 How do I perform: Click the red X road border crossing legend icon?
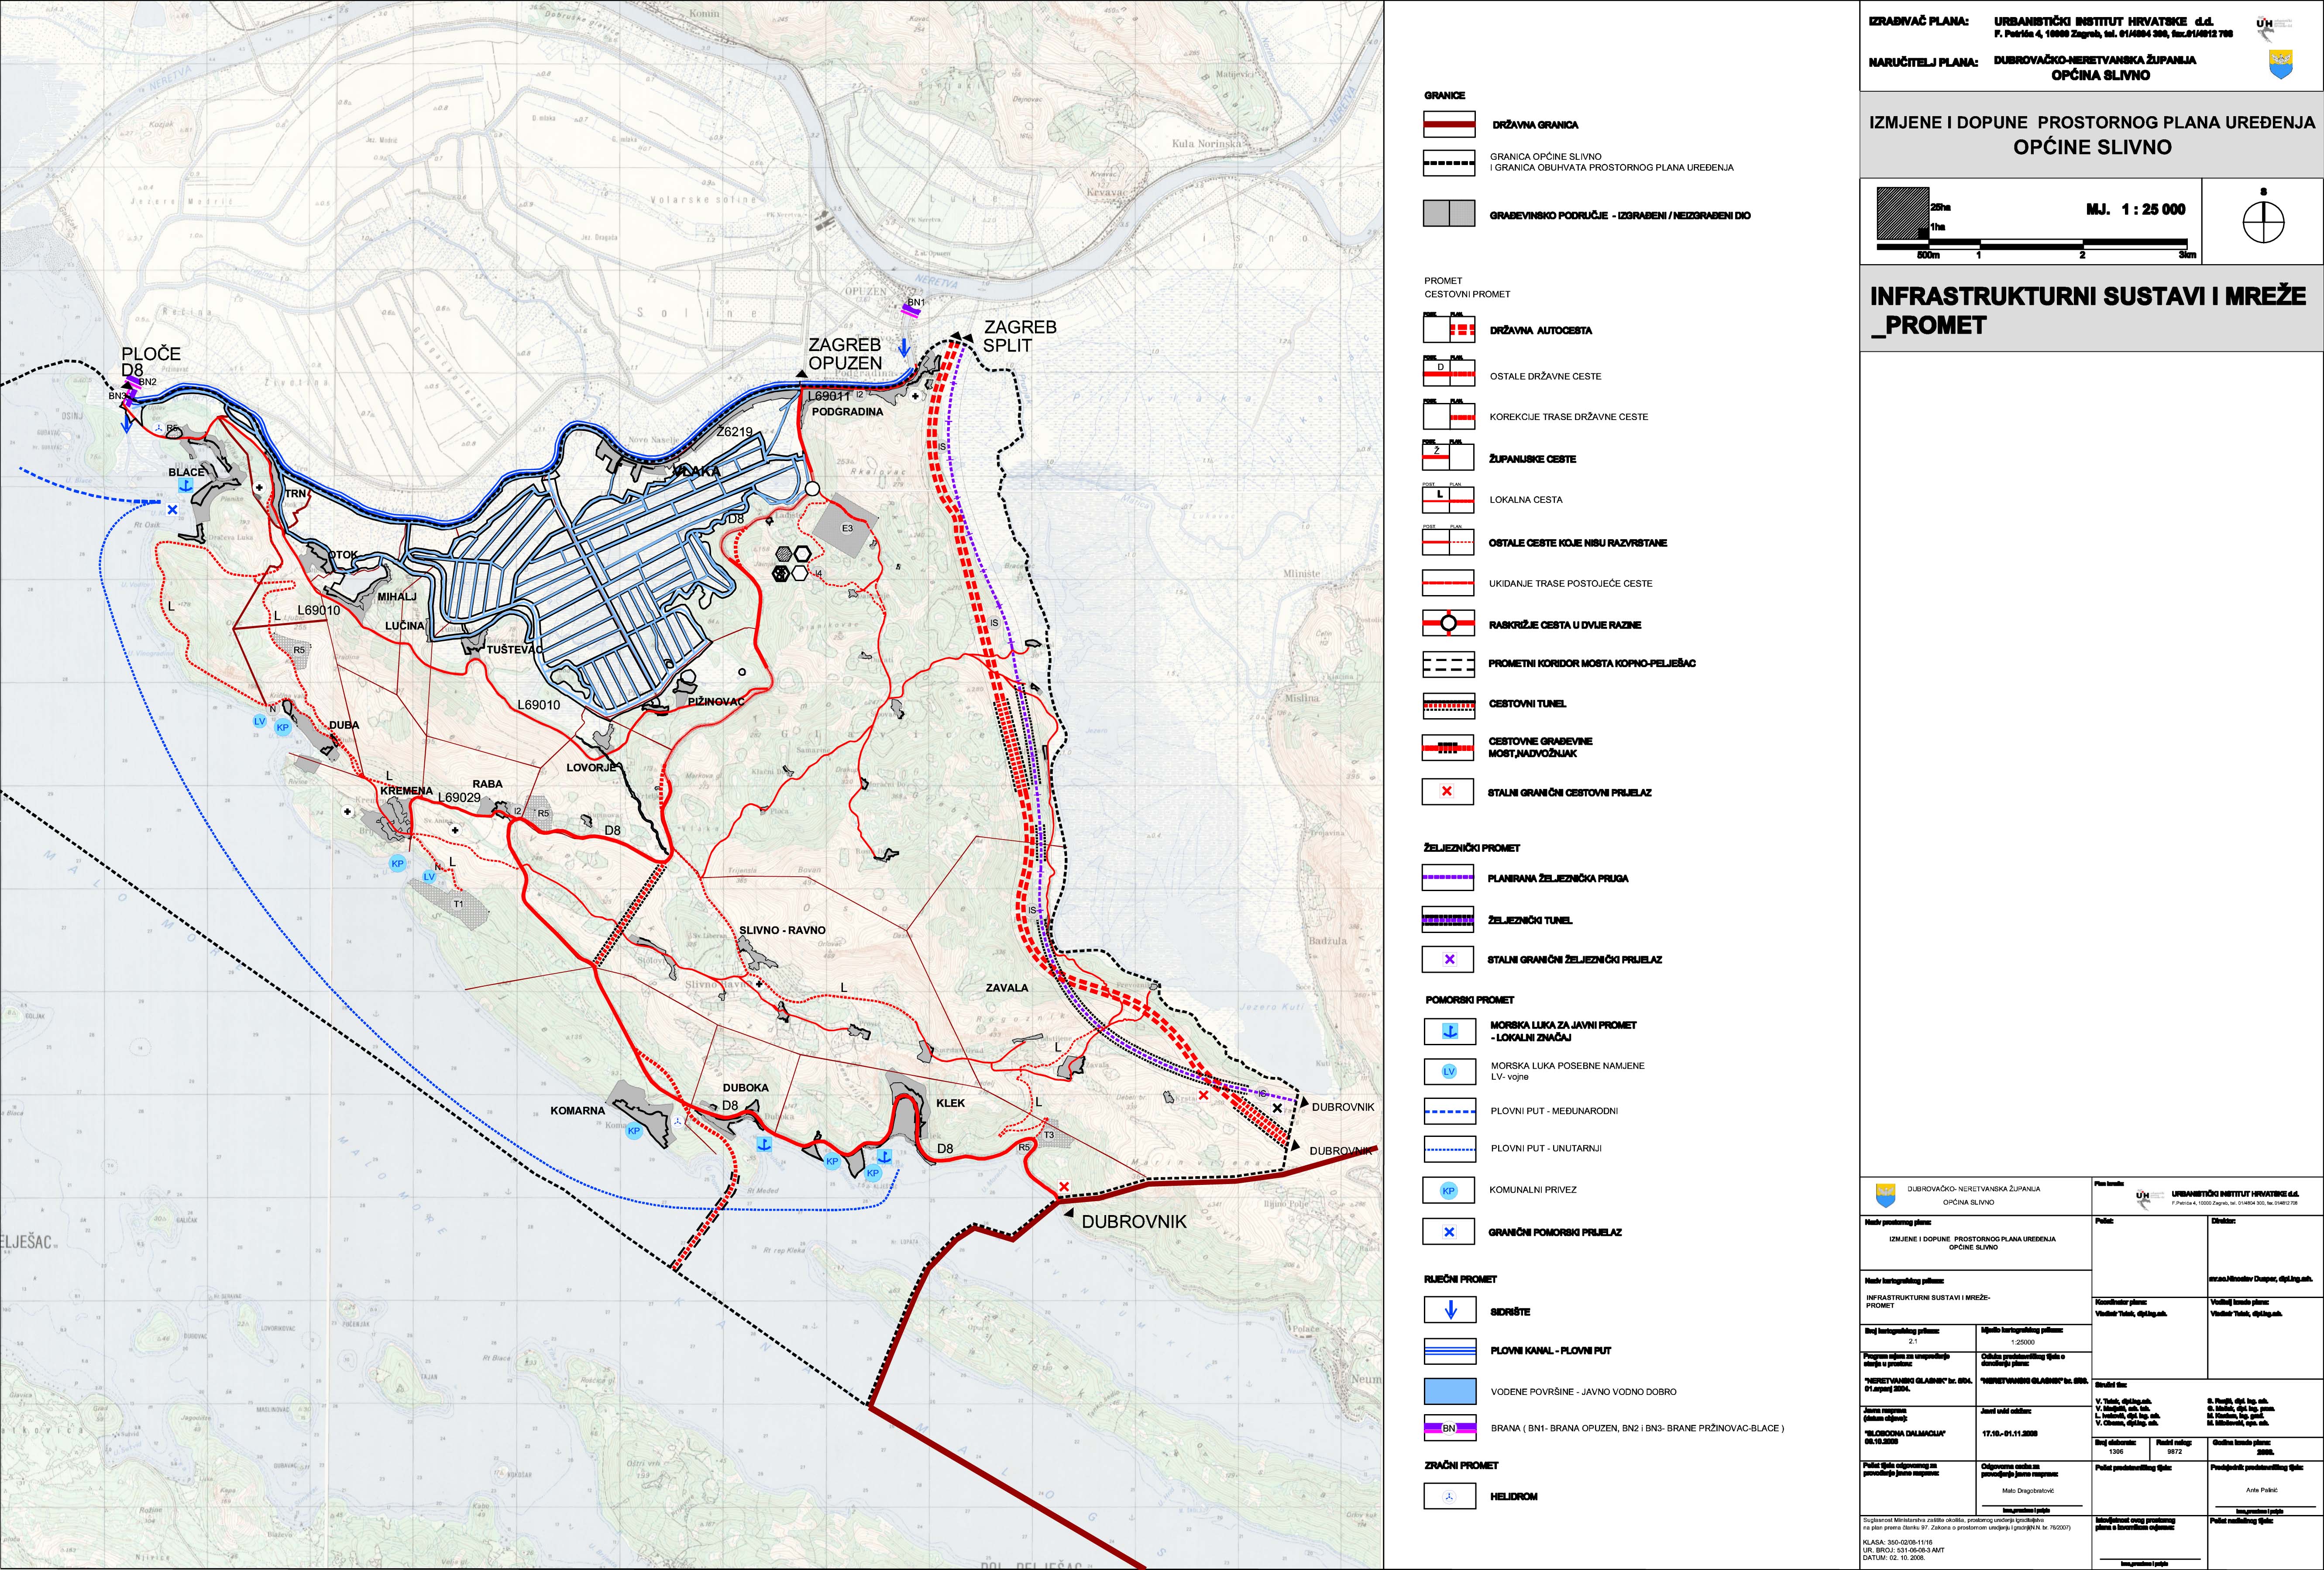1447,792
